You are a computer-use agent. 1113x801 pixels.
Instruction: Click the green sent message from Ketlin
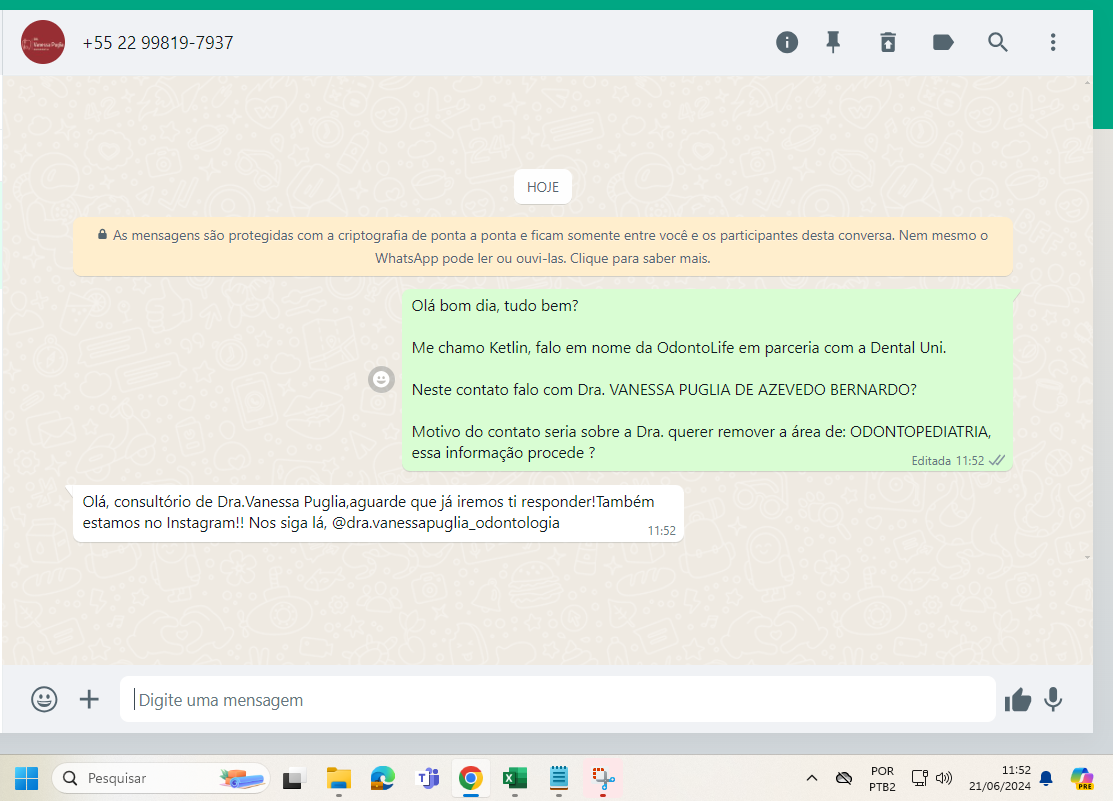[707, 380]
